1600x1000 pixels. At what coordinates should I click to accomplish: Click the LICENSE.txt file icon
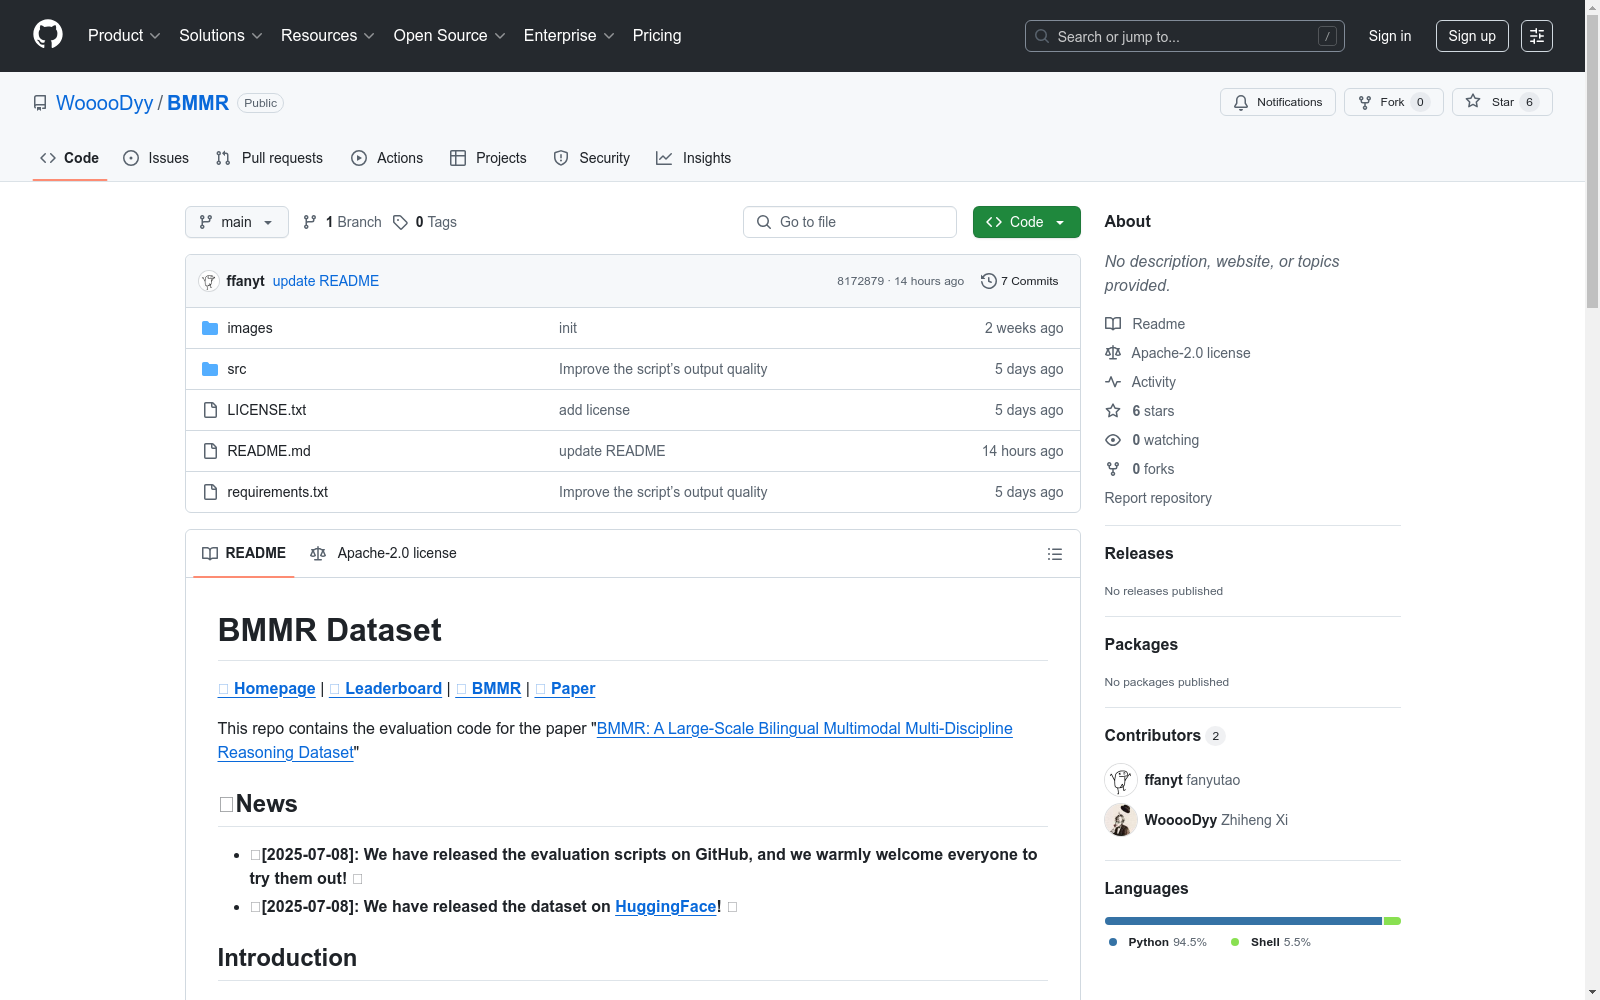point(210,410)
